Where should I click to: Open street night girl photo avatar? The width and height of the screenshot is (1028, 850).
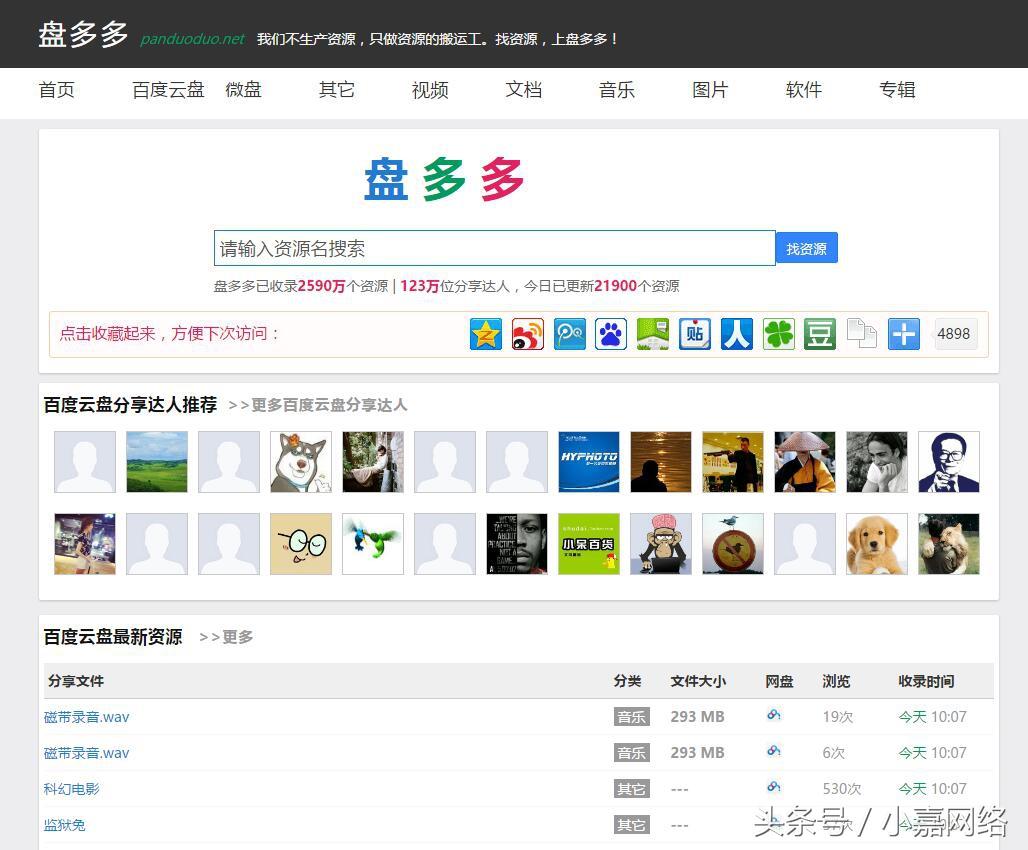click(85, 544)
